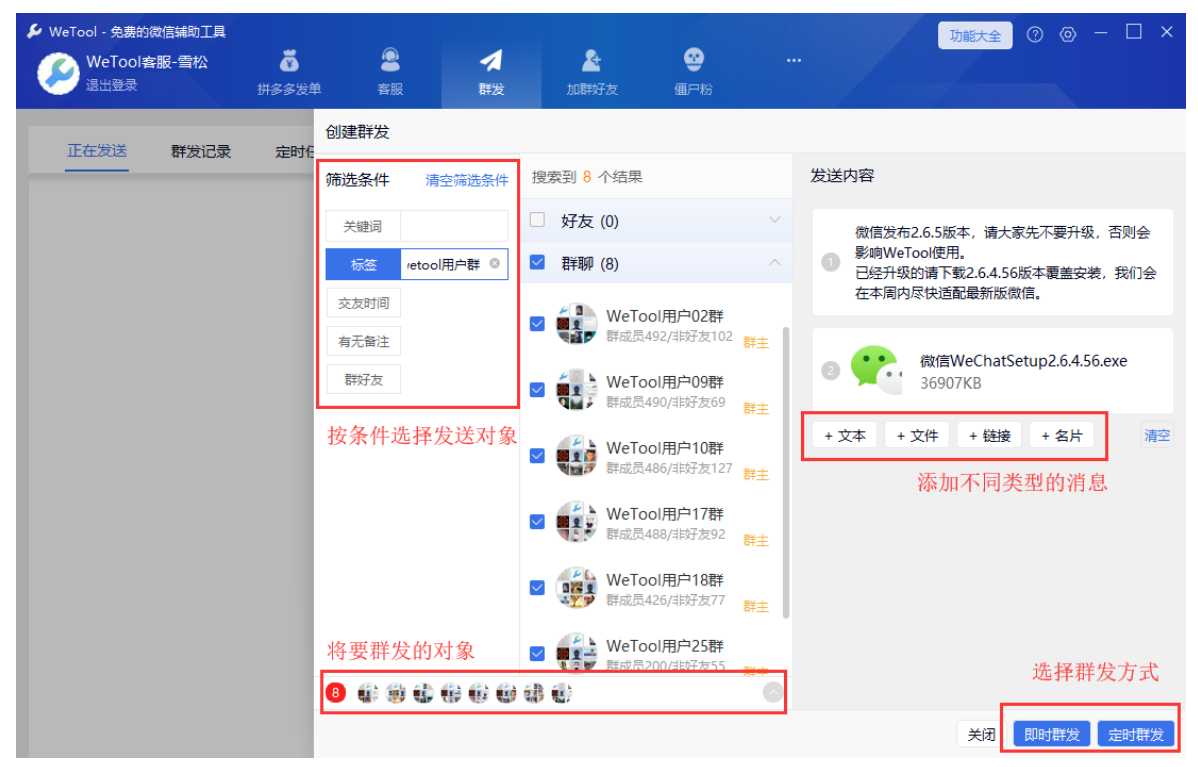This screenshot has width=1198, height=767.
Task: Click the WeChat installer file icon
Action: pyautogui.click(x=876, y=370)
